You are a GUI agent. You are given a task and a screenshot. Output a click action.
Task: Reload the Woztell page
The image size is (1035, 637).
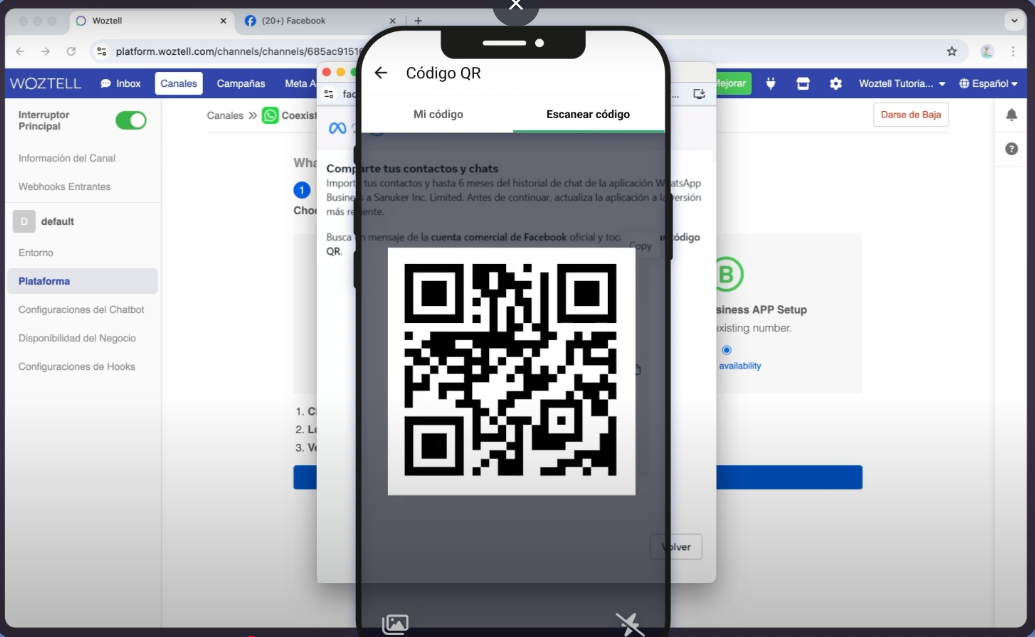pos(71,51)
